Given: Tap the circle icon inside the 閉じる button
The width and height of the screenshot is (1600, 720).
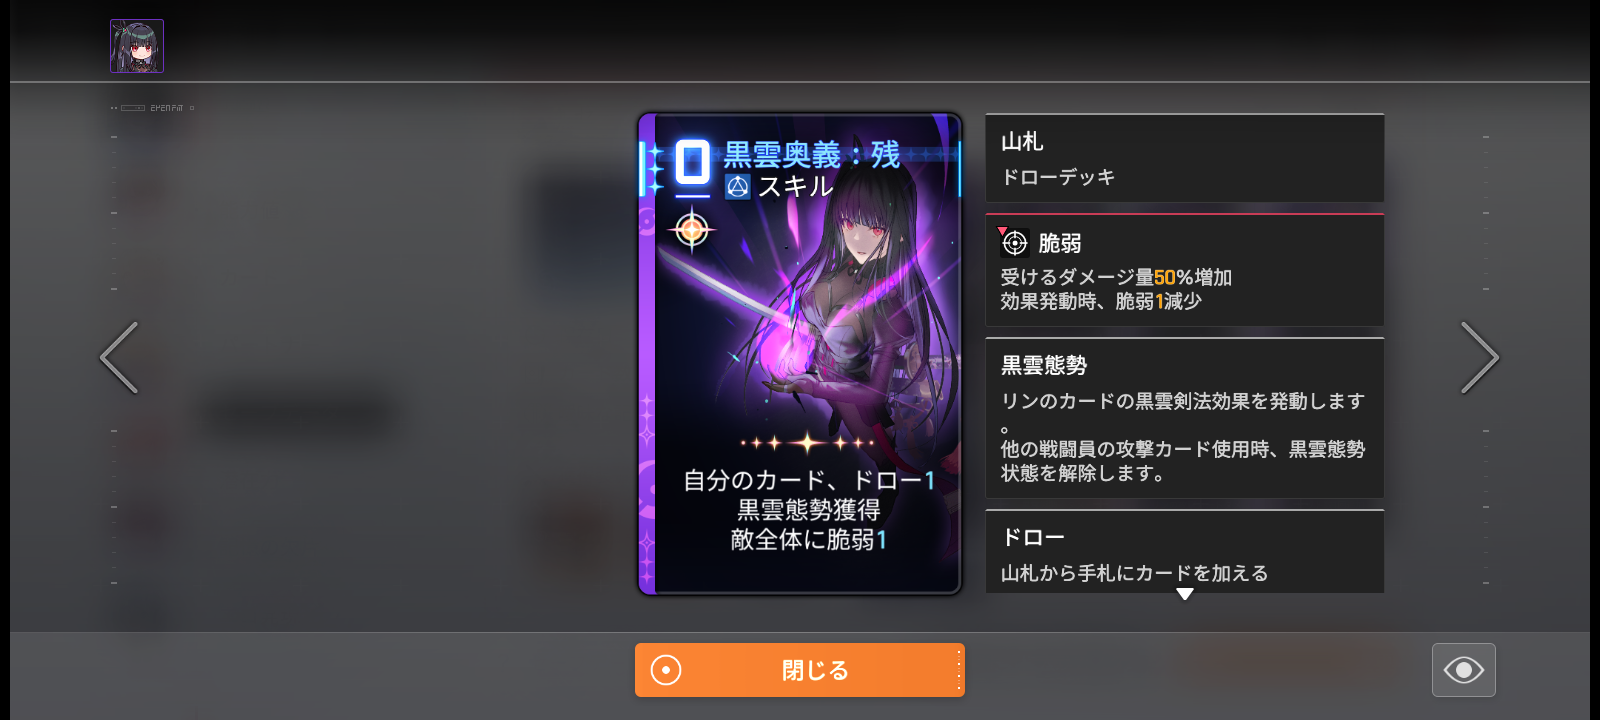Looking at the screenshot, I should (x=666, y=670).
